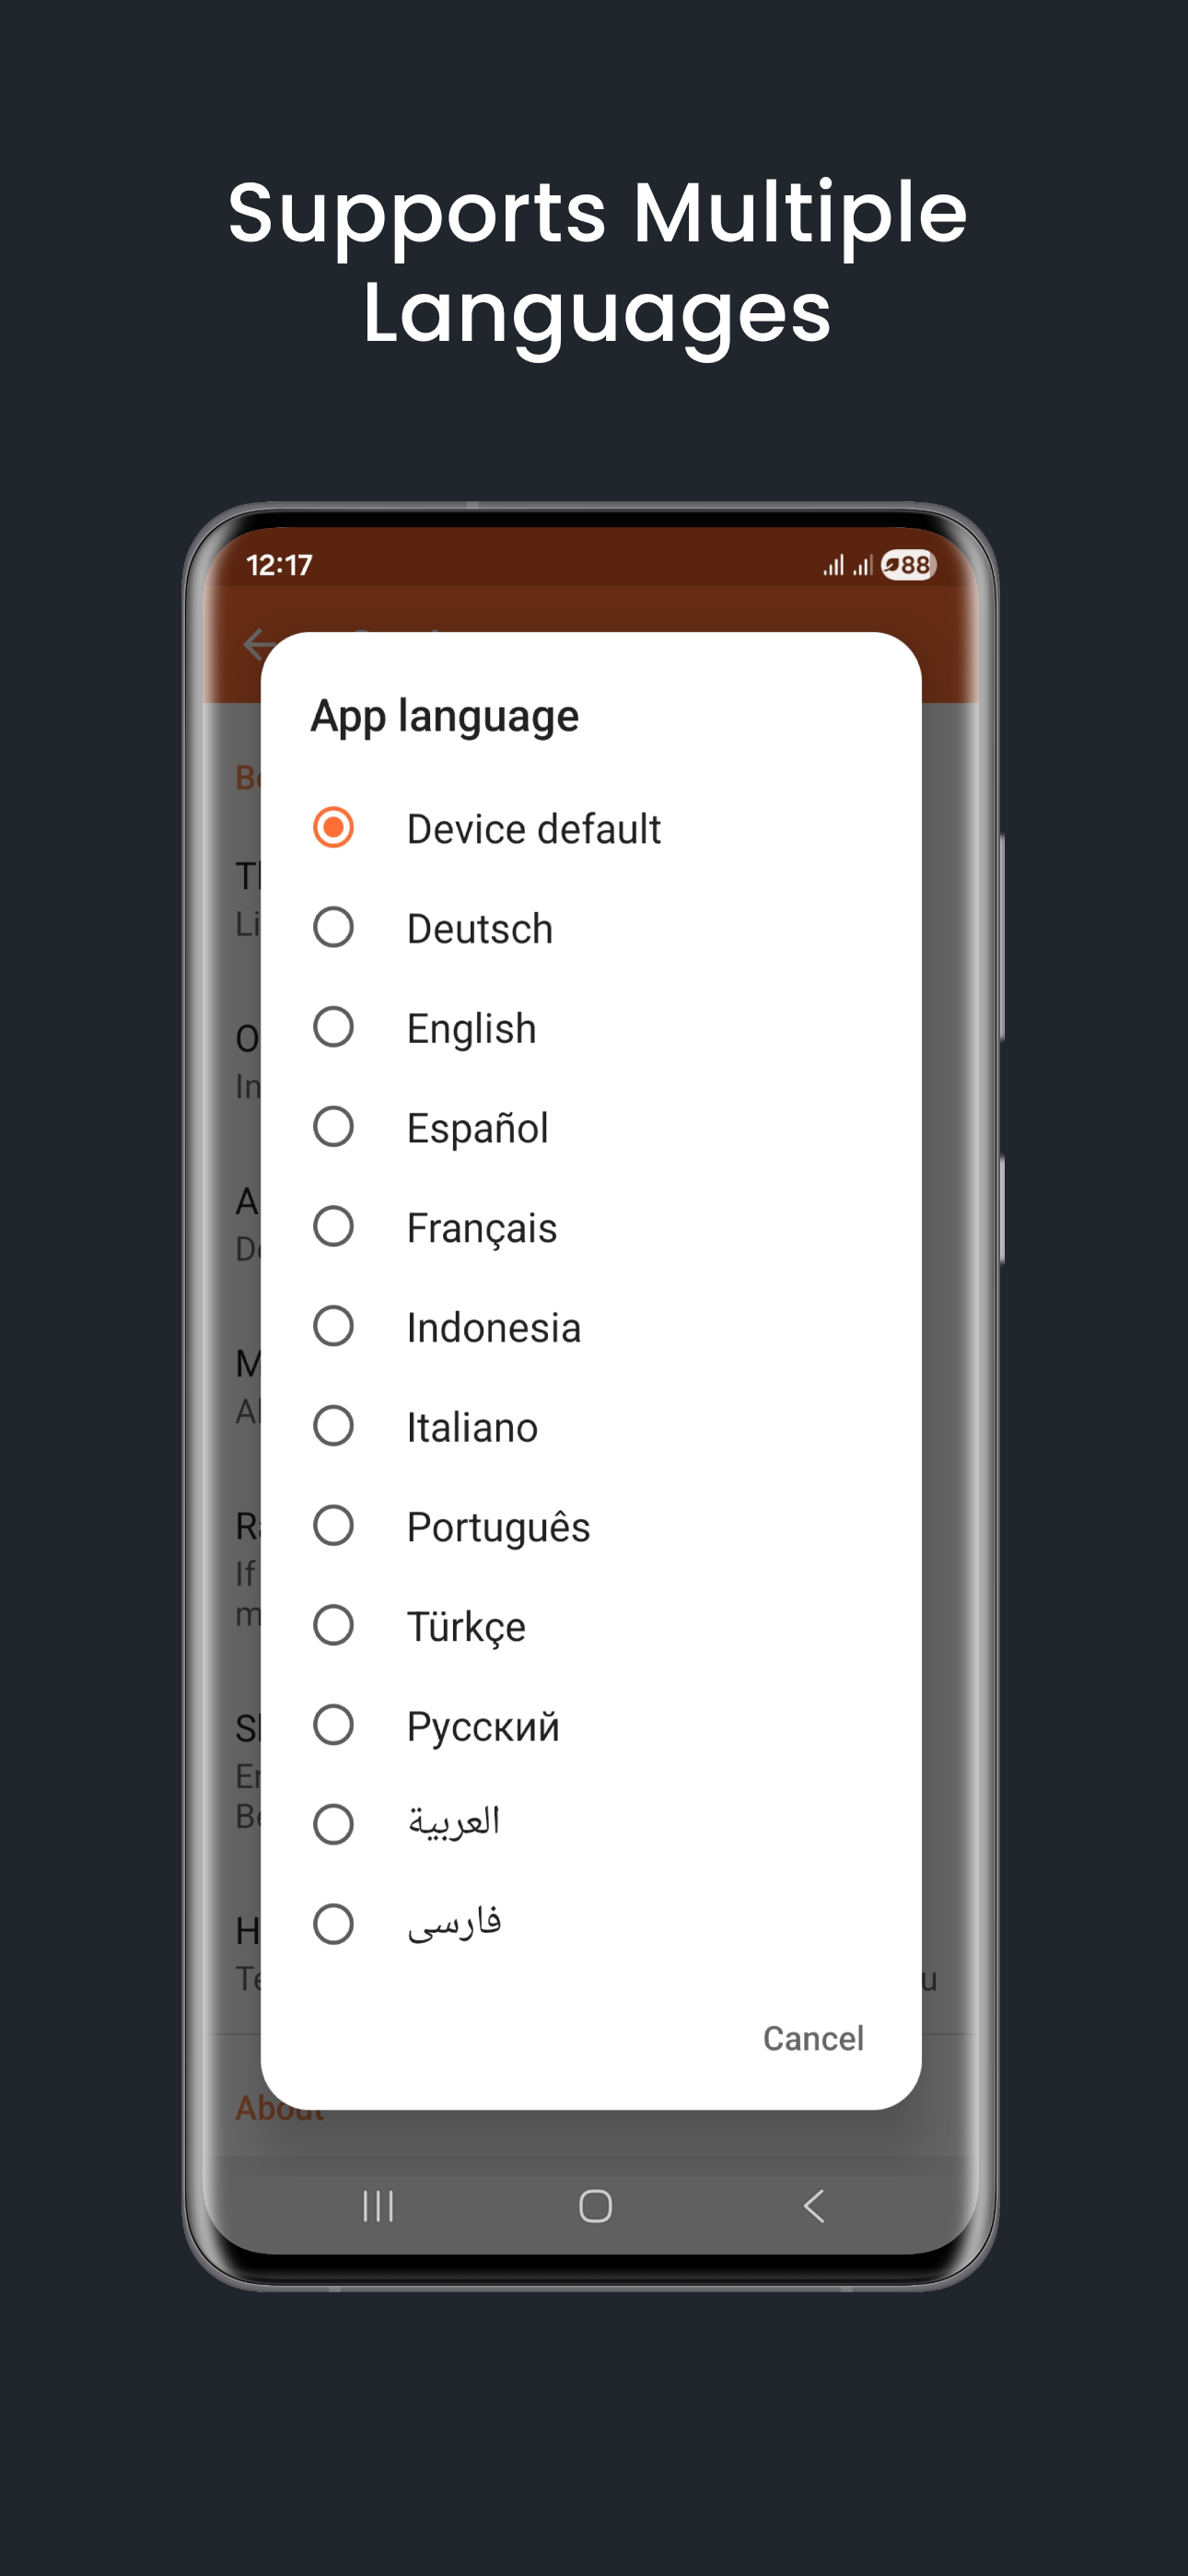Select the العربية language option
Image resolution: width=1188 pixels, height=2576 pixels.
(x=333, y=1824)
